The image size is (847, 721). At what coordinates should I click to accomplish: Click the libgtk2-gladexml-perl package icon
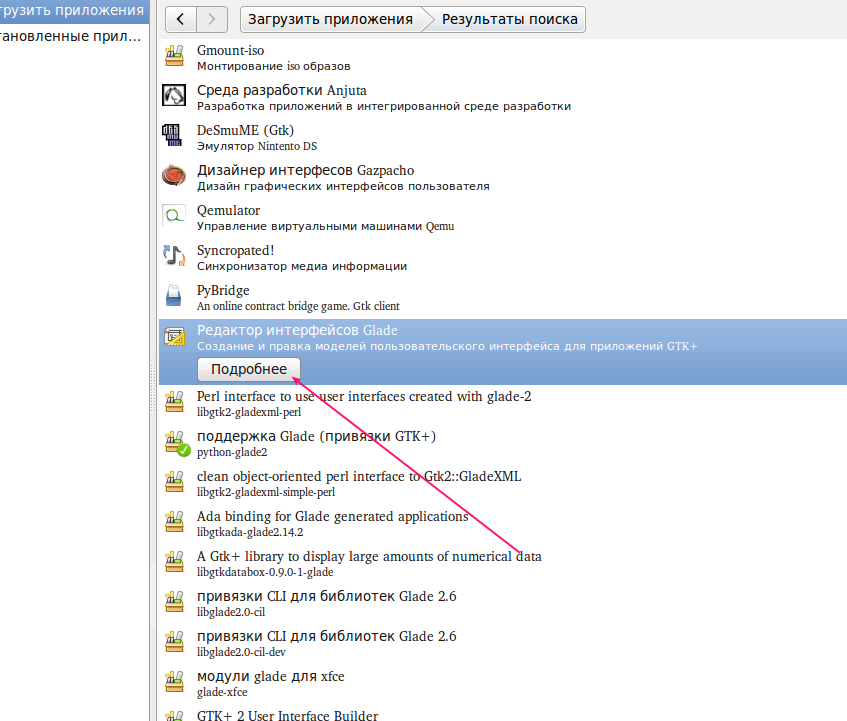[x=174, y=402]
